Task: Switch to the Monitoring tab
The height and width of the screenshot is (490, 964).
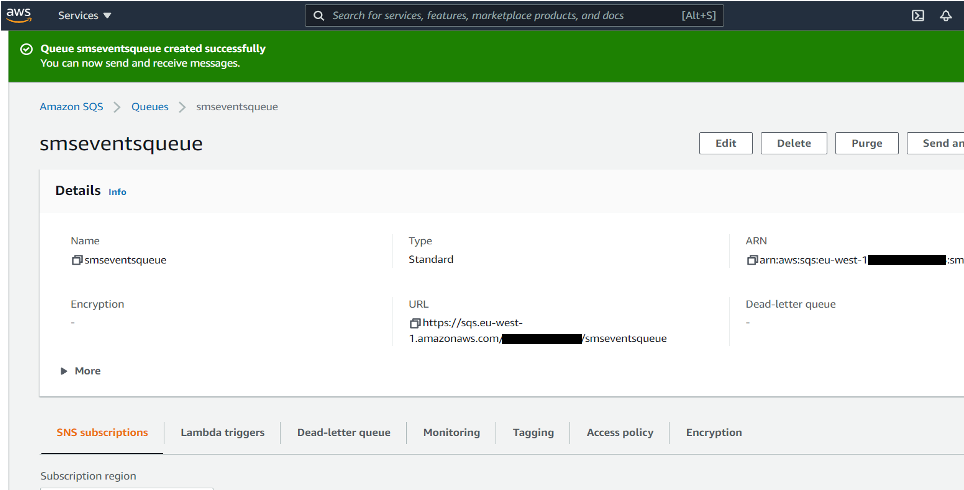Action: pyautogui.click(x=451, y=432)
